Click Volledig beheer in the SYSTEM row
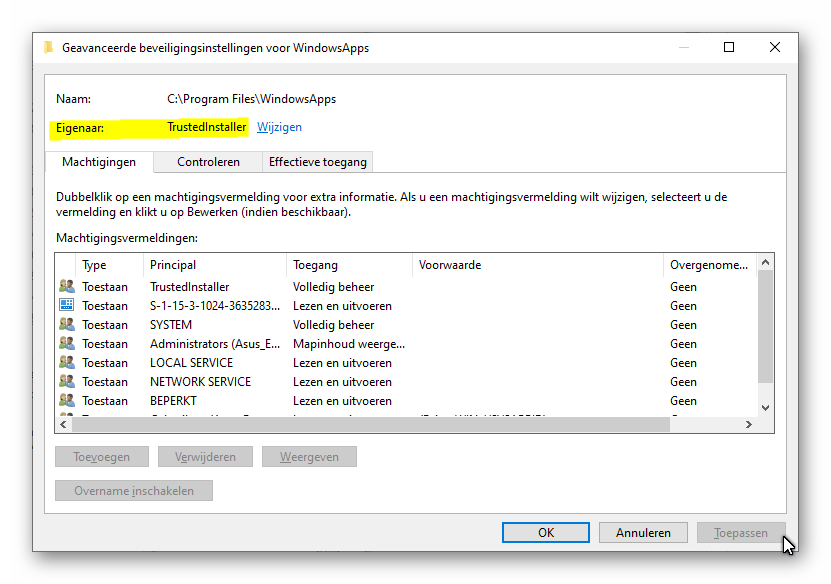The height and width of the screenshot is (584, 831). 333,325
